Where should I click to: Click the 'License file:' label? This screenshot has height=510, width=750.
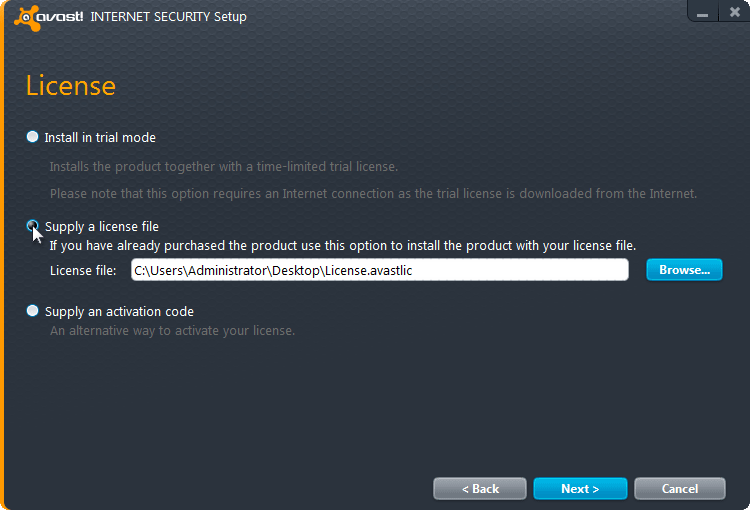click(x=83, y=271)
